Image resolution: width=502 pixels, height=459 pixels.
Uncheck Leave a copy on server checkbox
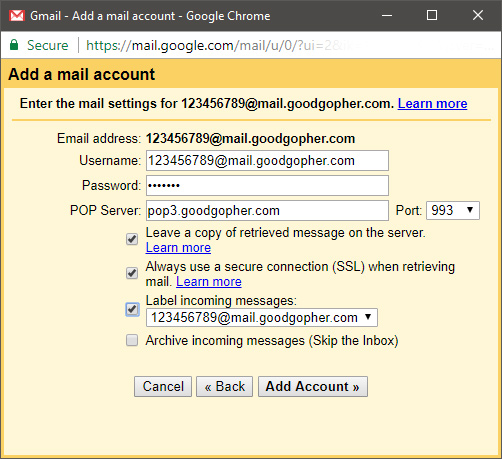[x=132, y=239]
